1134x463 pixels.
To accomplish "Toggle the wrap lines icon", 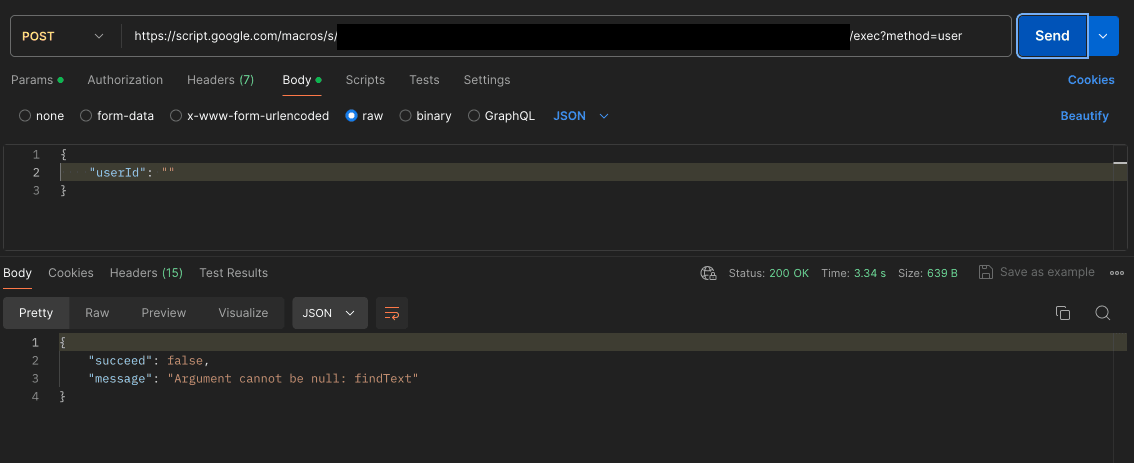I will (392, 313).
